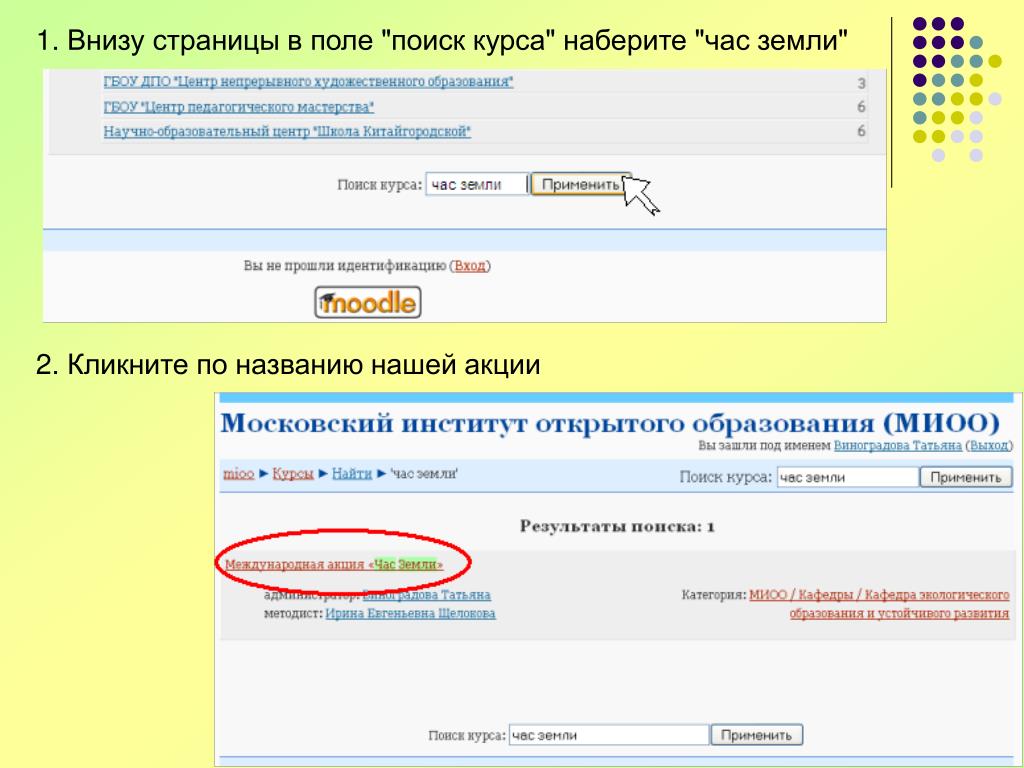Image resolution: width=1024 pixels, height=768 pixels.
Task: Click the Moodle logo in the footer
Action: (x=368, y=302)
